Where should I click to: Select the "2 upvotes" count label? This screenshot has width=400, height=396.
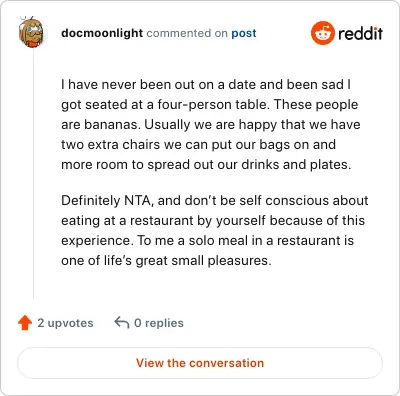point(65,323)
